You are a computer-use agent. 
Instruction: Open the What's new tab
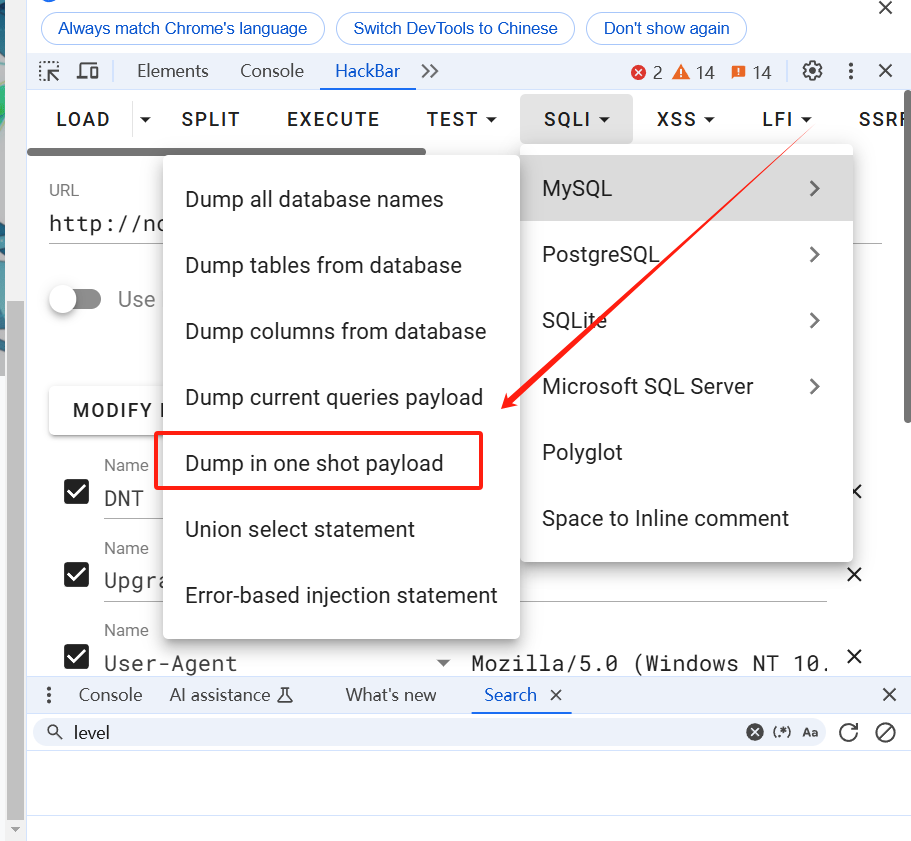[391, 695]
